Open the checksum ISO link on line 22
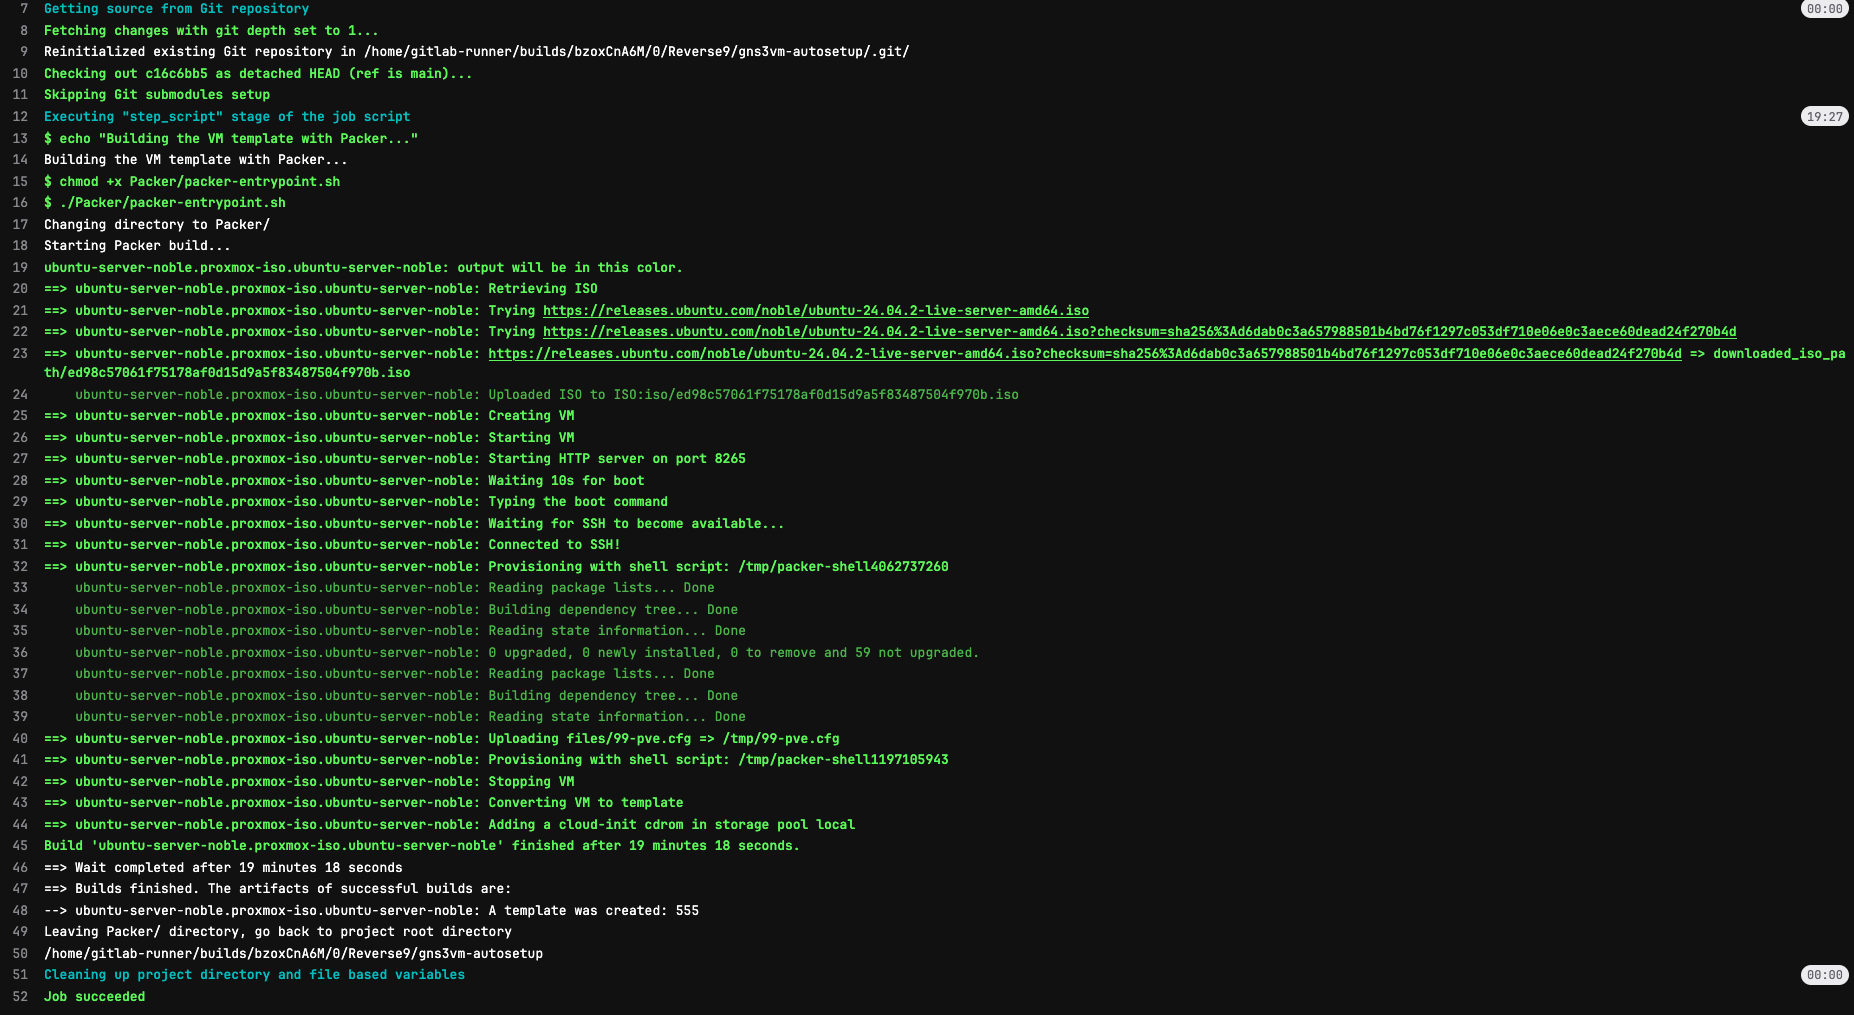 coord(1140,332)
